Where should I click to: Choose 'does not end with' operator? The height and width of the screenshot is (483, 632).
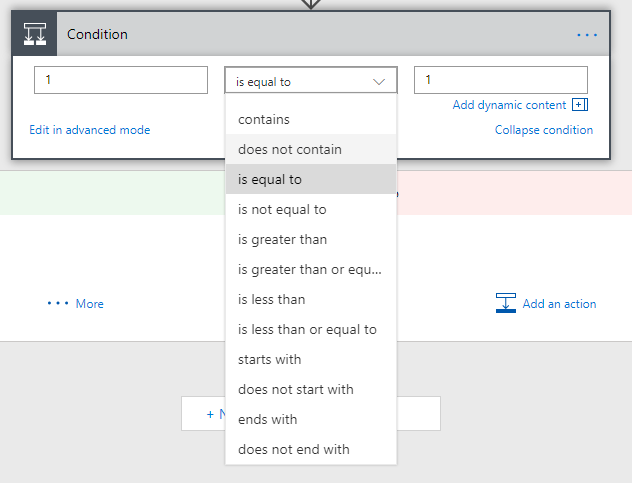311,449
